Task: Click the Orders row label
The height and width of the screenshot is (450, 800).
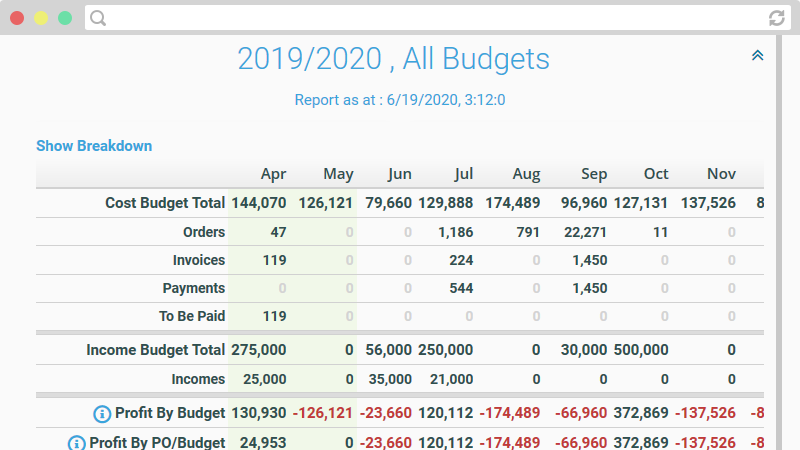Action: tap(204, 232)
